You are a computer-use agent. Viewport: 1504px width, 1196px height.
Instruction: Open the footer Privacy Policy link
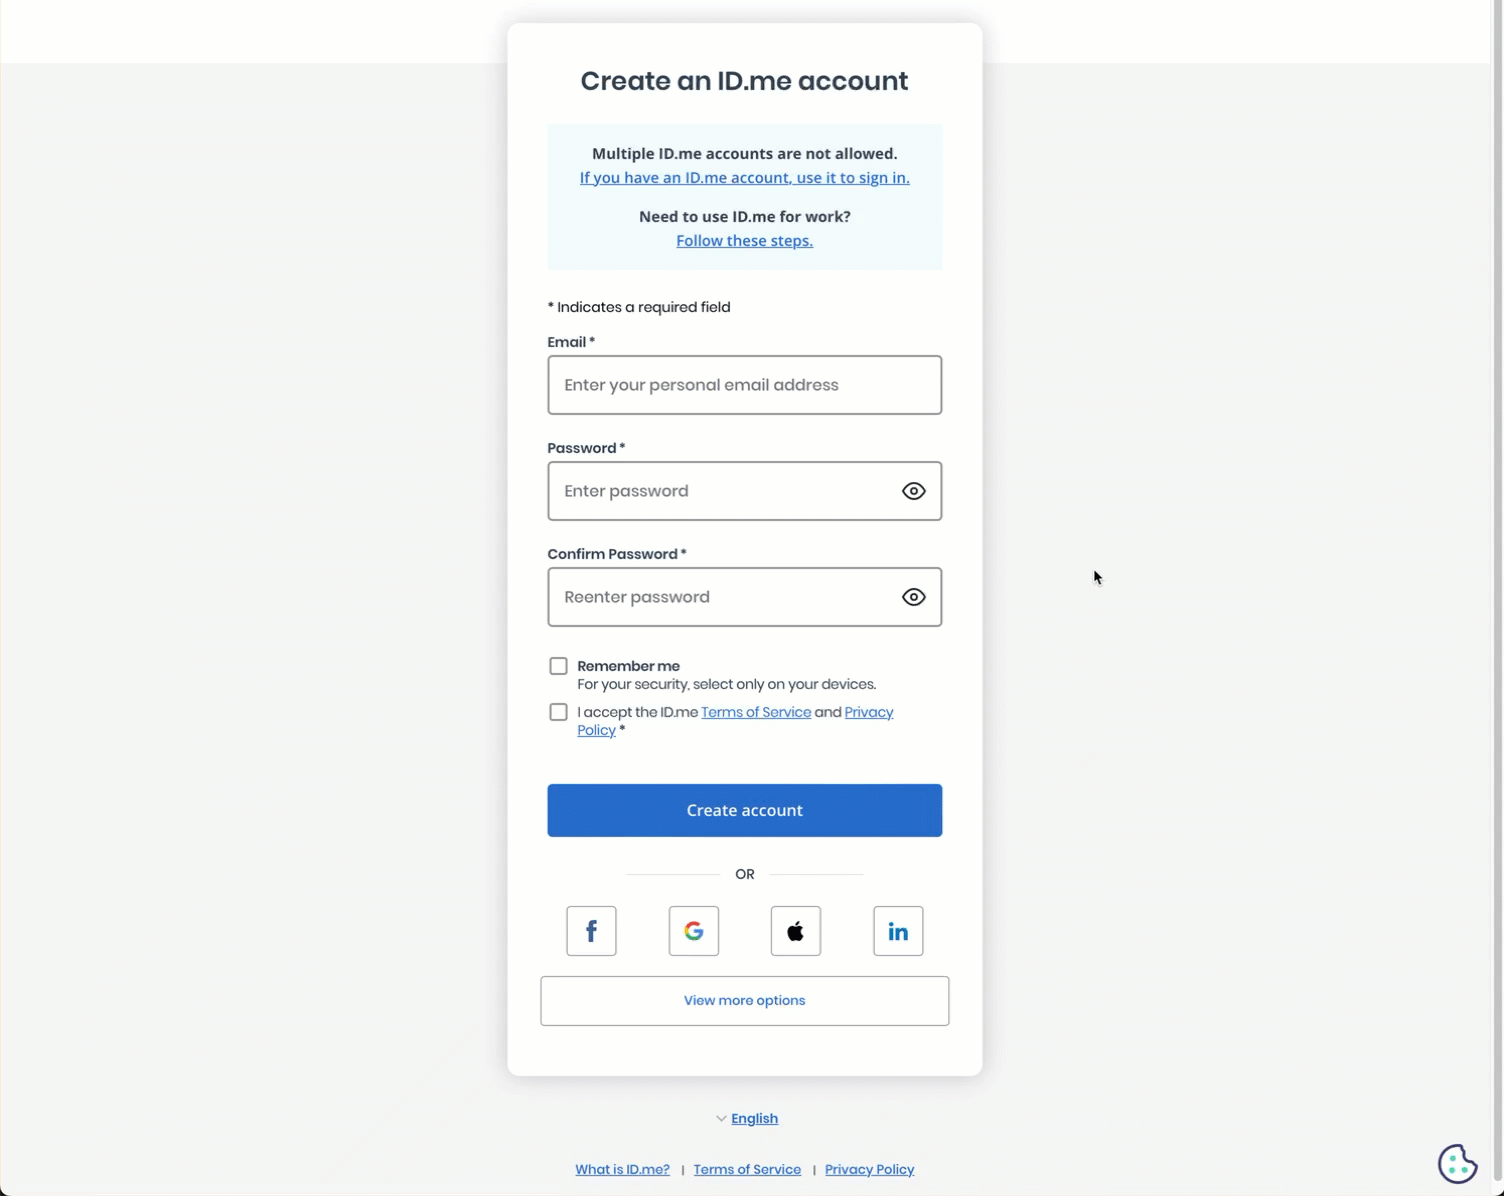[869, 1169]
